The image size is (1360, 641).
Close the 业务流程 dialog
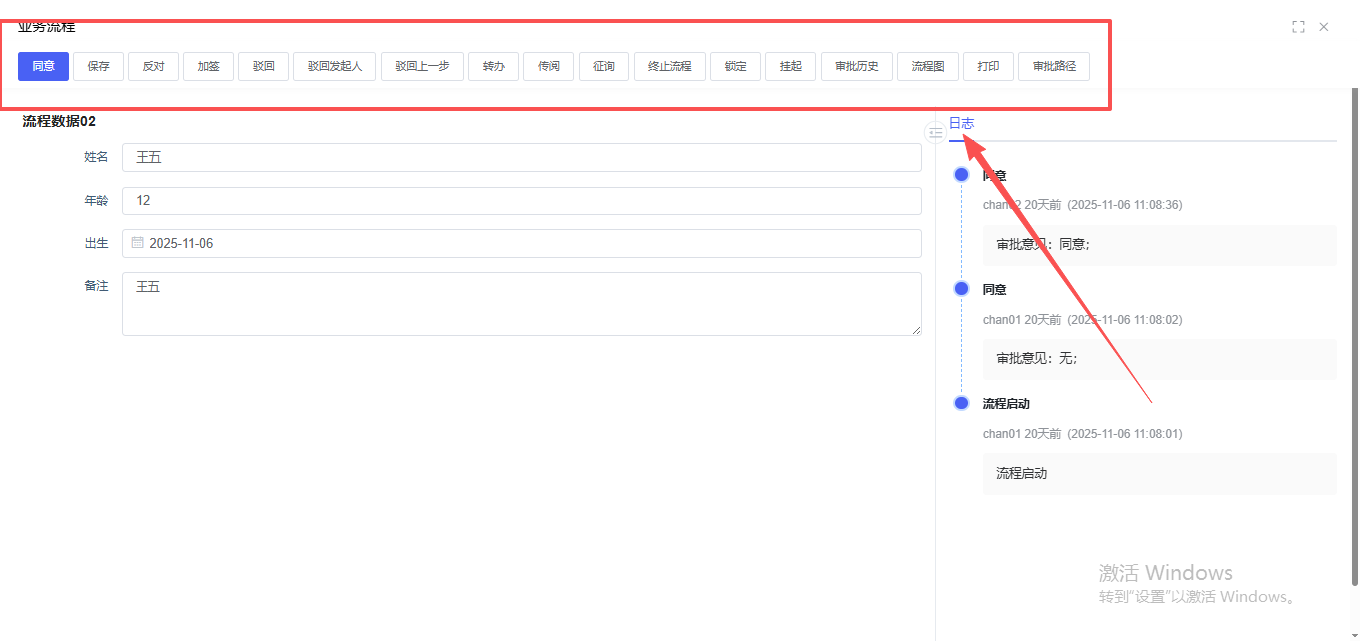tap(1324, 27)
